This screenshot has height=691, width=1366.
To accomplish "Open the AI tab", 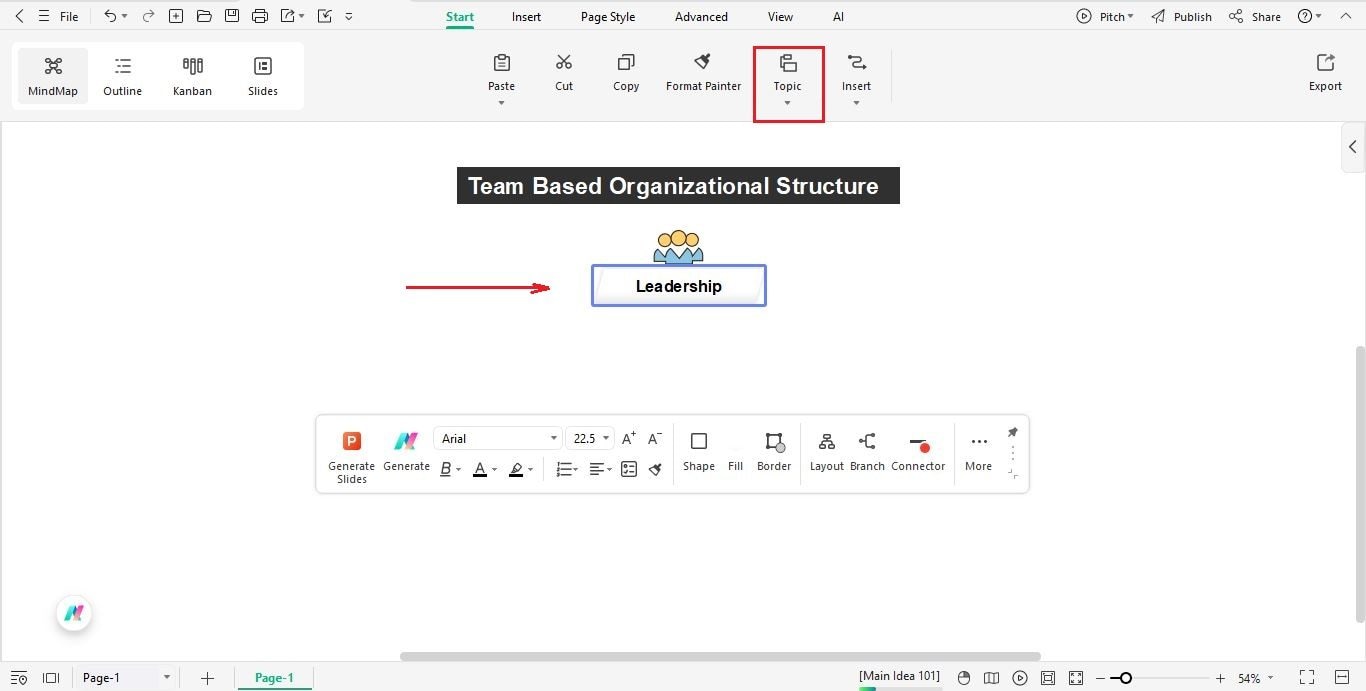I will (x=838, y=17).
